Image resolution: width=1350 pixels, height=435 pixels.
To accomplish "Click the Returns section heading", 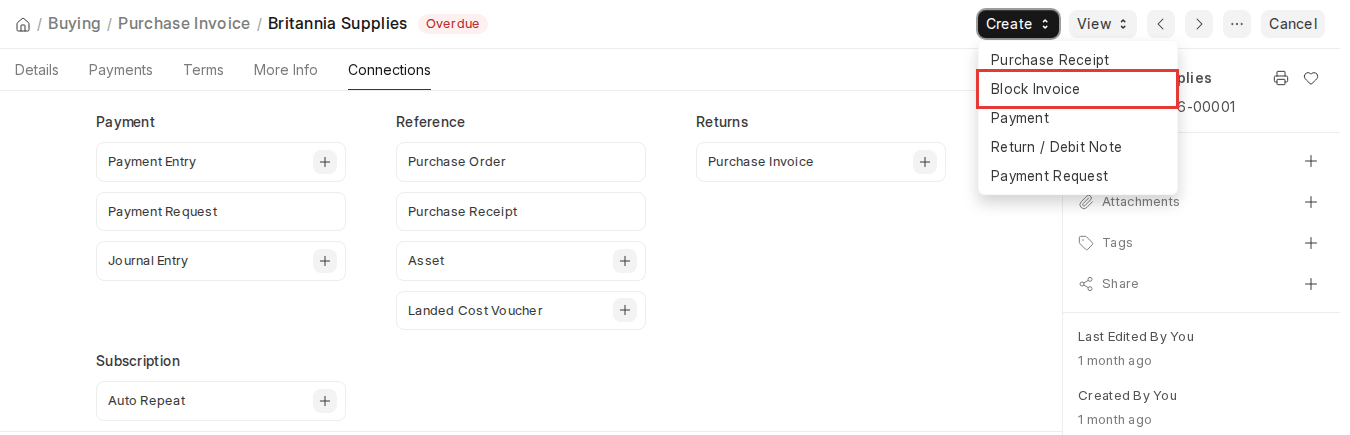I will (722, 122).
